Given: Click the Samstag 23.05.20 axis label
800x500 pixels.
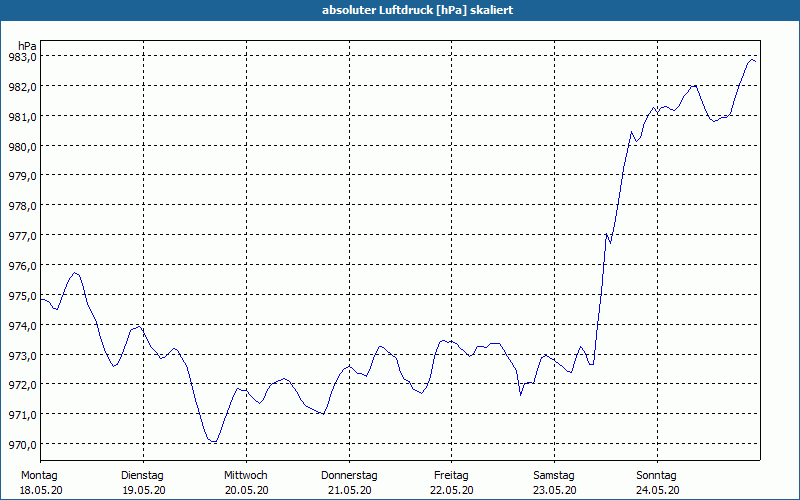Looking at the screenshot, I should [554, 483].
